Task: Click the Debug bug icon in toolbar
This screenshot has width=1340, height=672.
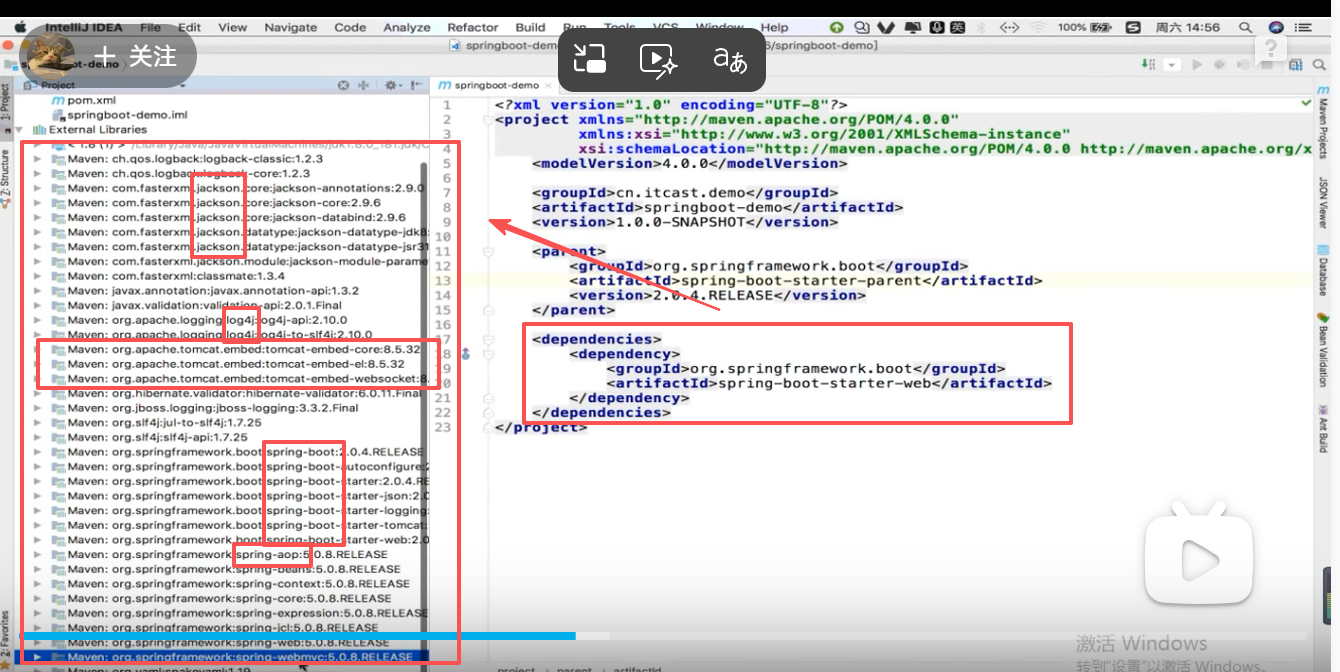Action: 1219,65
